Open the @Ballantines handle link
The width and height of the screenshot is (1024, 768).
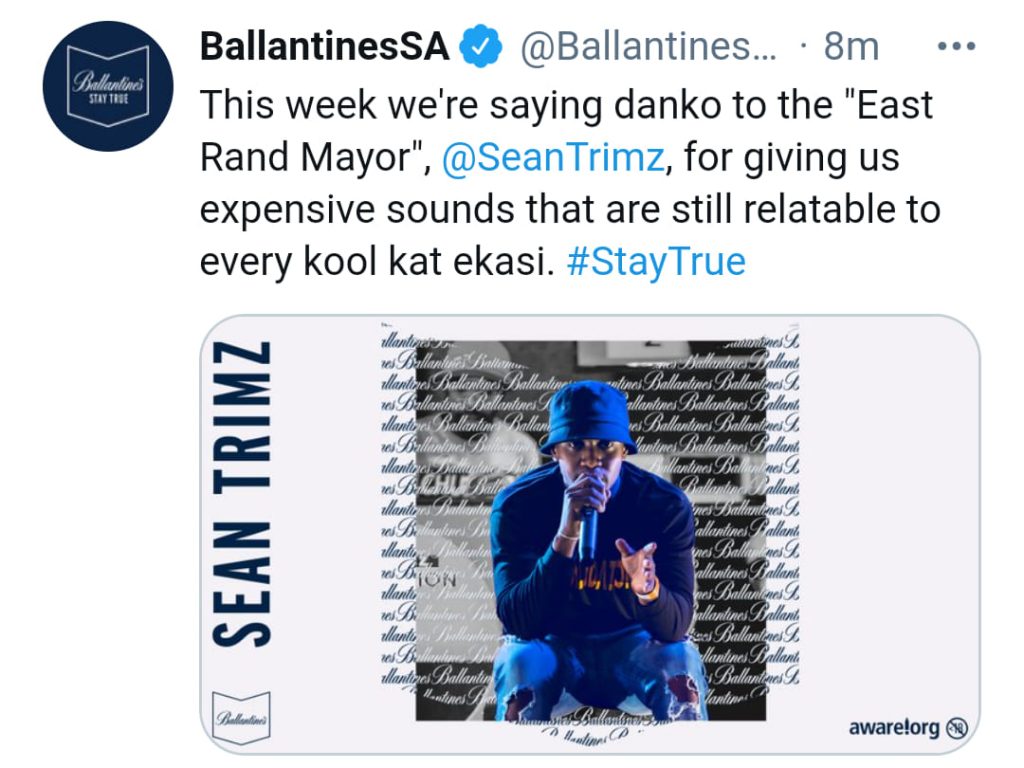click(649, 47)
